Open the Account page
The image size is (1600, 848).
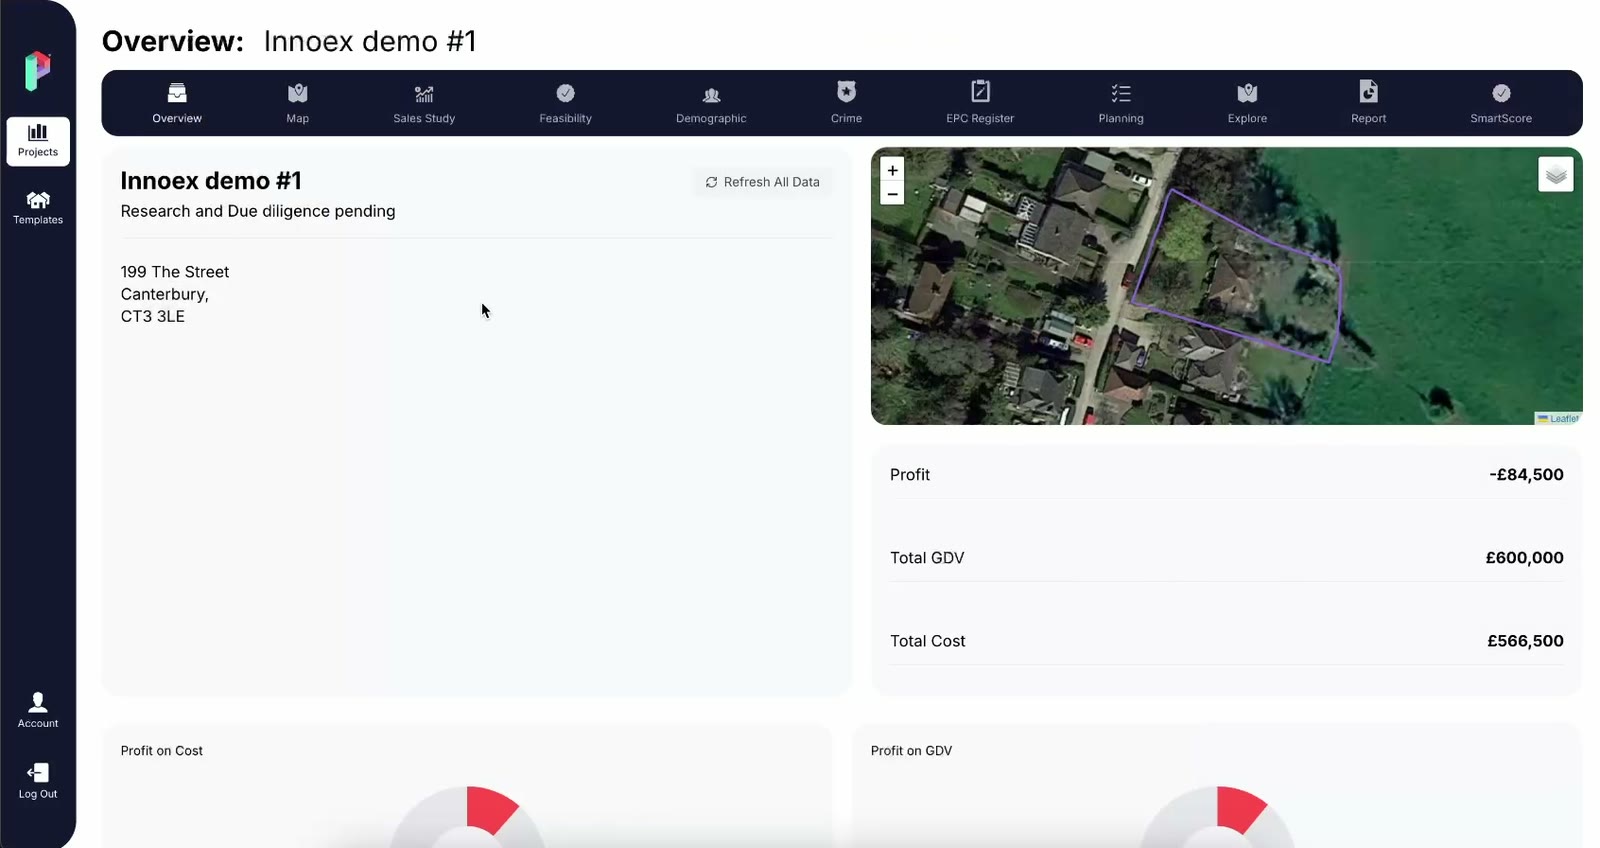38,710
